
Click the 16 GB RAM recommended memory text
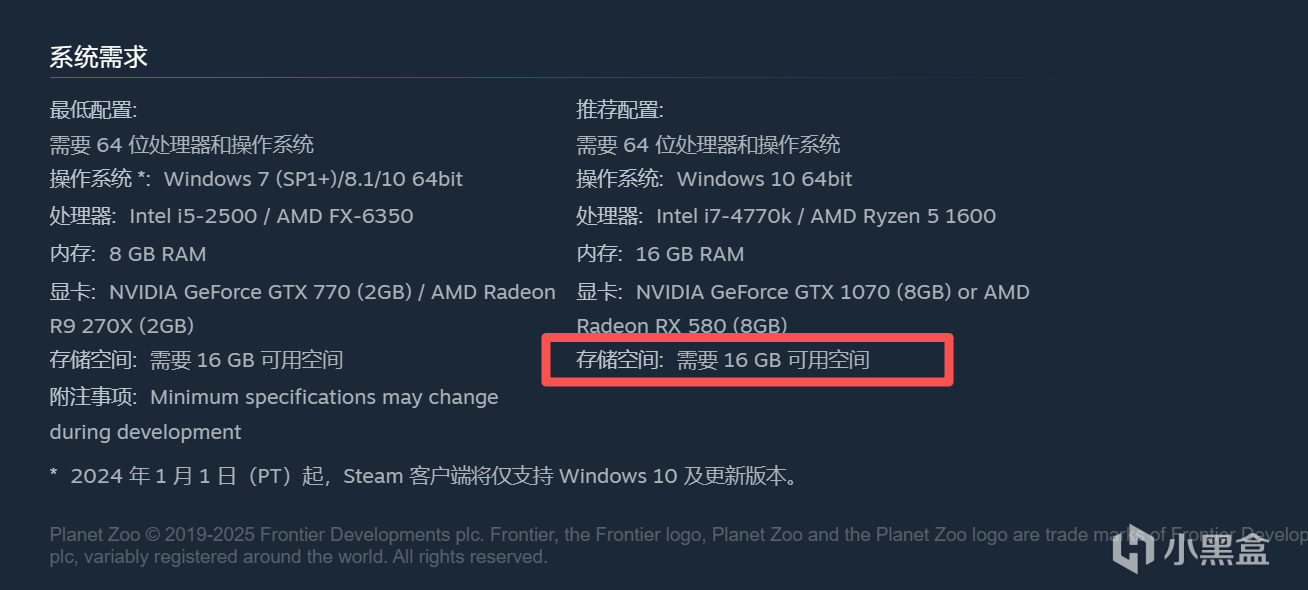(689, 254)
